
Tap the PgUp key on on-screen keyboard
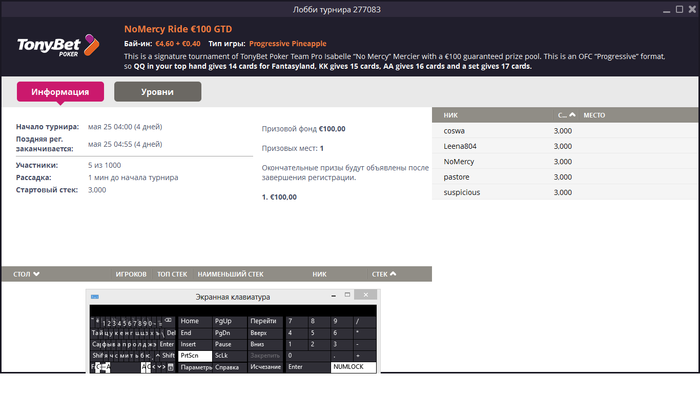229,321
